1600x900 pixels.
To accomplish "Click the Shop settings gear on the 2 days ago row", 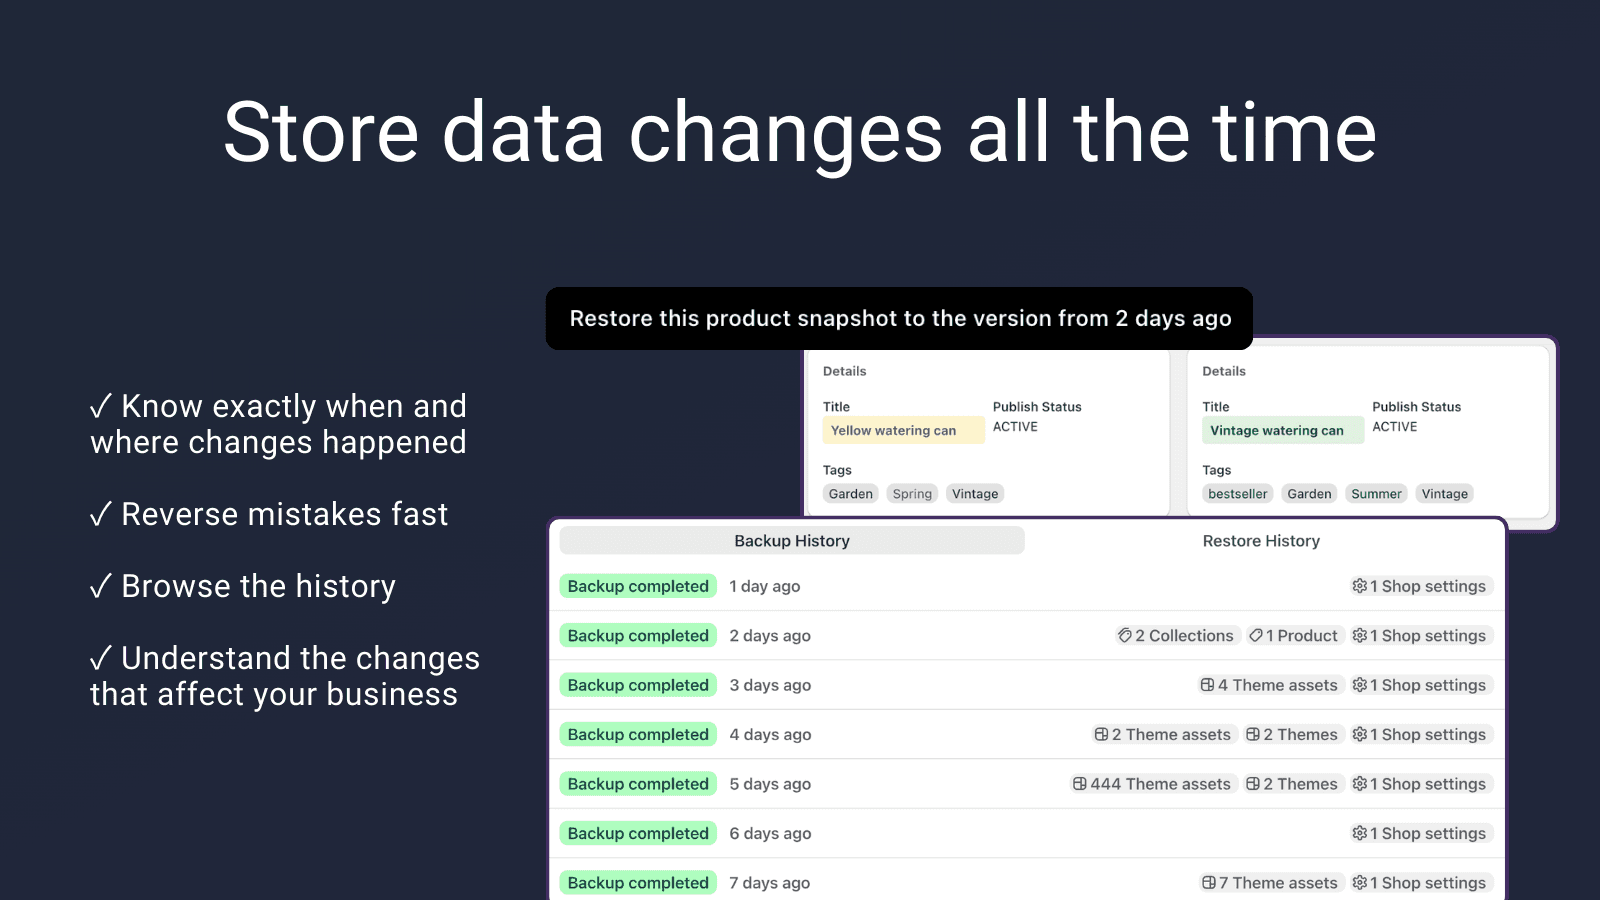I will (x=1360, y=635).
